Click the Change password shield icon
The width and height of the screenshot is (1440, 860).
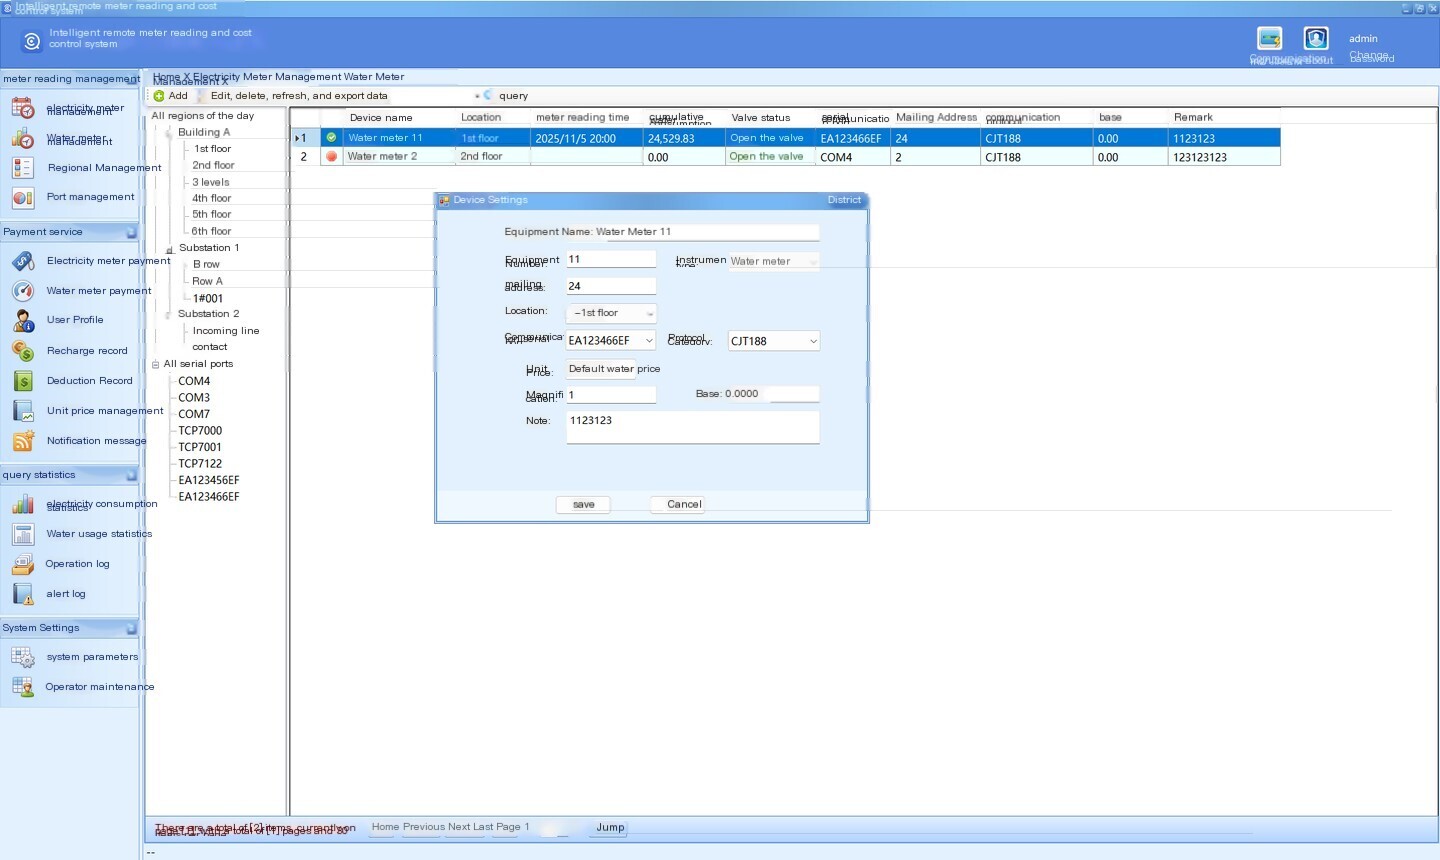(1316, 38)
